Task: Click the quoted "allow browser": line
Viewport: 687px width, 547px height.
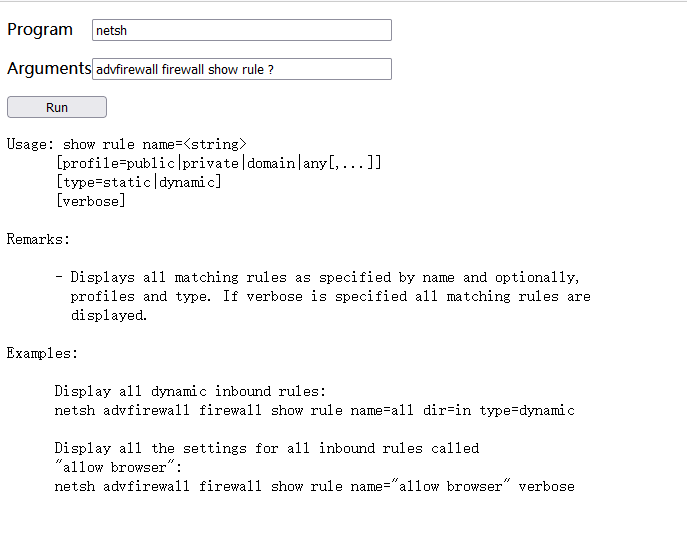Action: (106, 467)
